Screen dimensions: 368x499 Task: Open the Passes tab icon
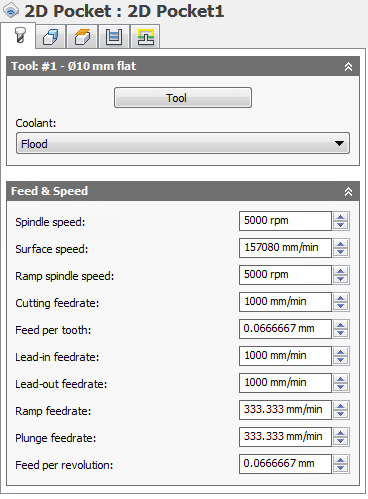tap(114, 37)
